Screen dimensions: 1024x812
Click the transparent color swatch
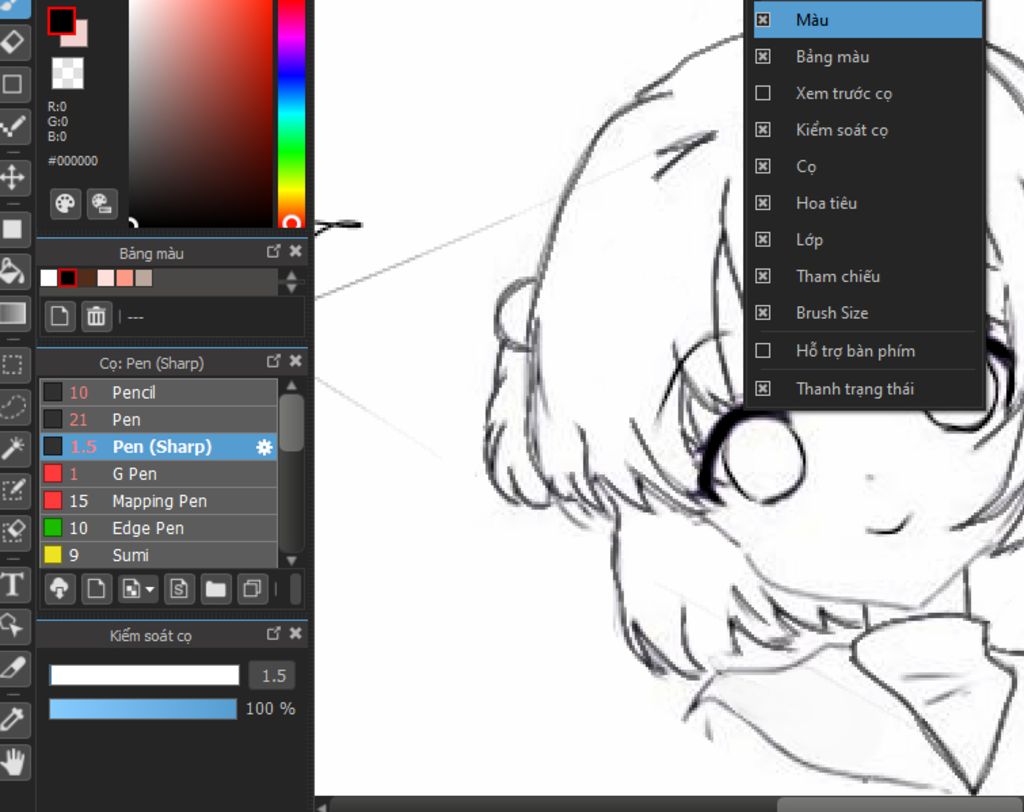click(67, 73)
